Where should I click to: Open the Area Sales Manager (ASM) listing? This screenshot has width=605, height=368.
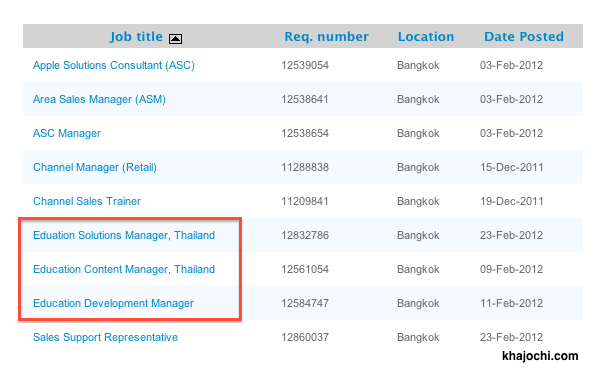coord(99,99)
